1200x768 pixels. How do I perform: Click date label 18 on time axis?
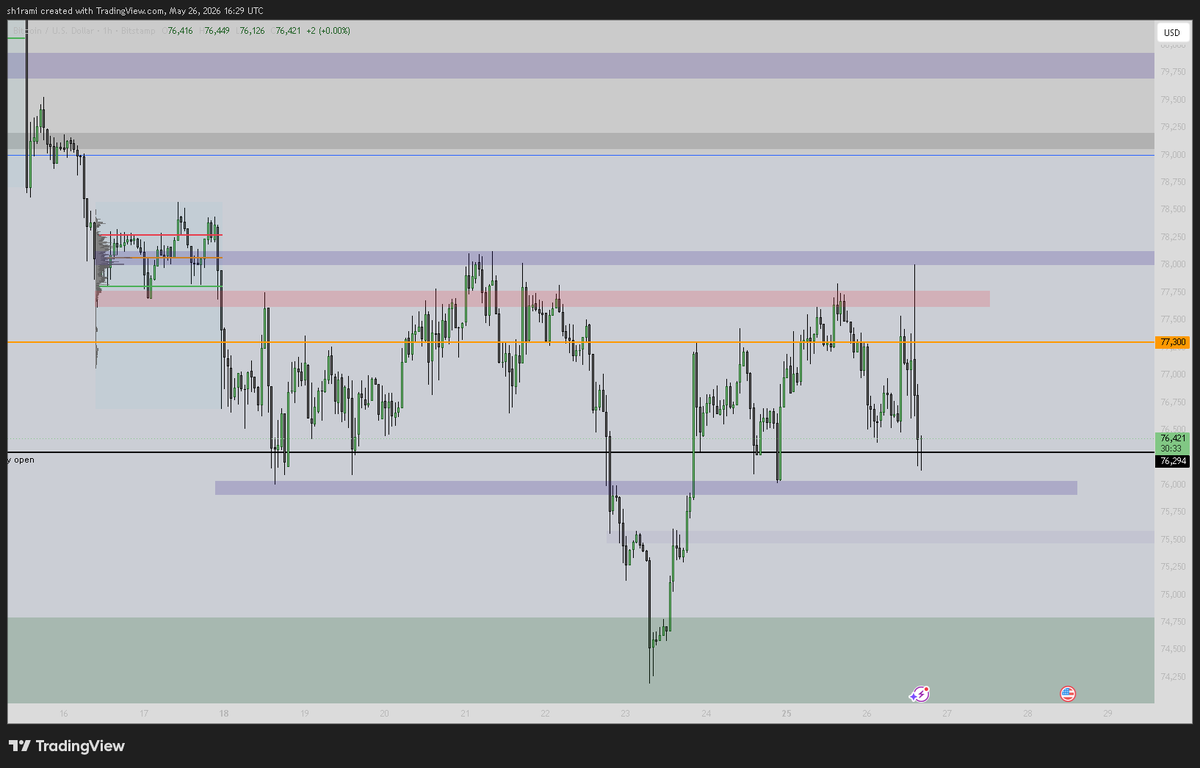pyautogui.click(x=224, y=714)
